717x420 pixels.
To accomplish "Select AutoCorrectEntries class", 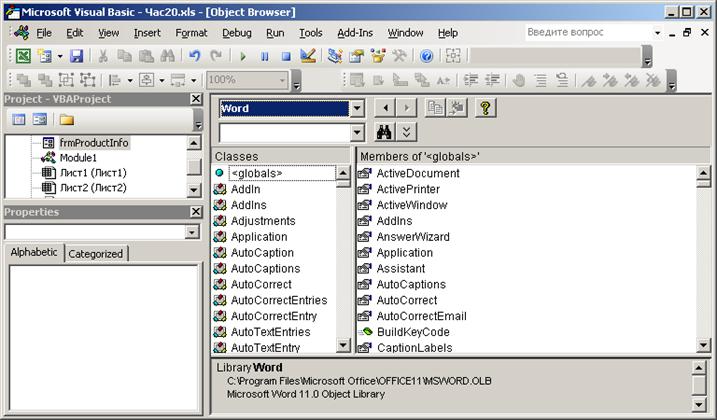I will click(x=279, y=300).
